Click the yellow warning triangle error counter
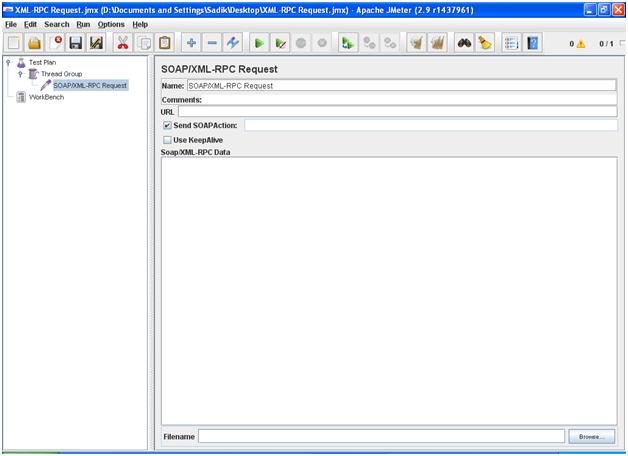Screen dimensions: 628x456 (x=581, y=44)
